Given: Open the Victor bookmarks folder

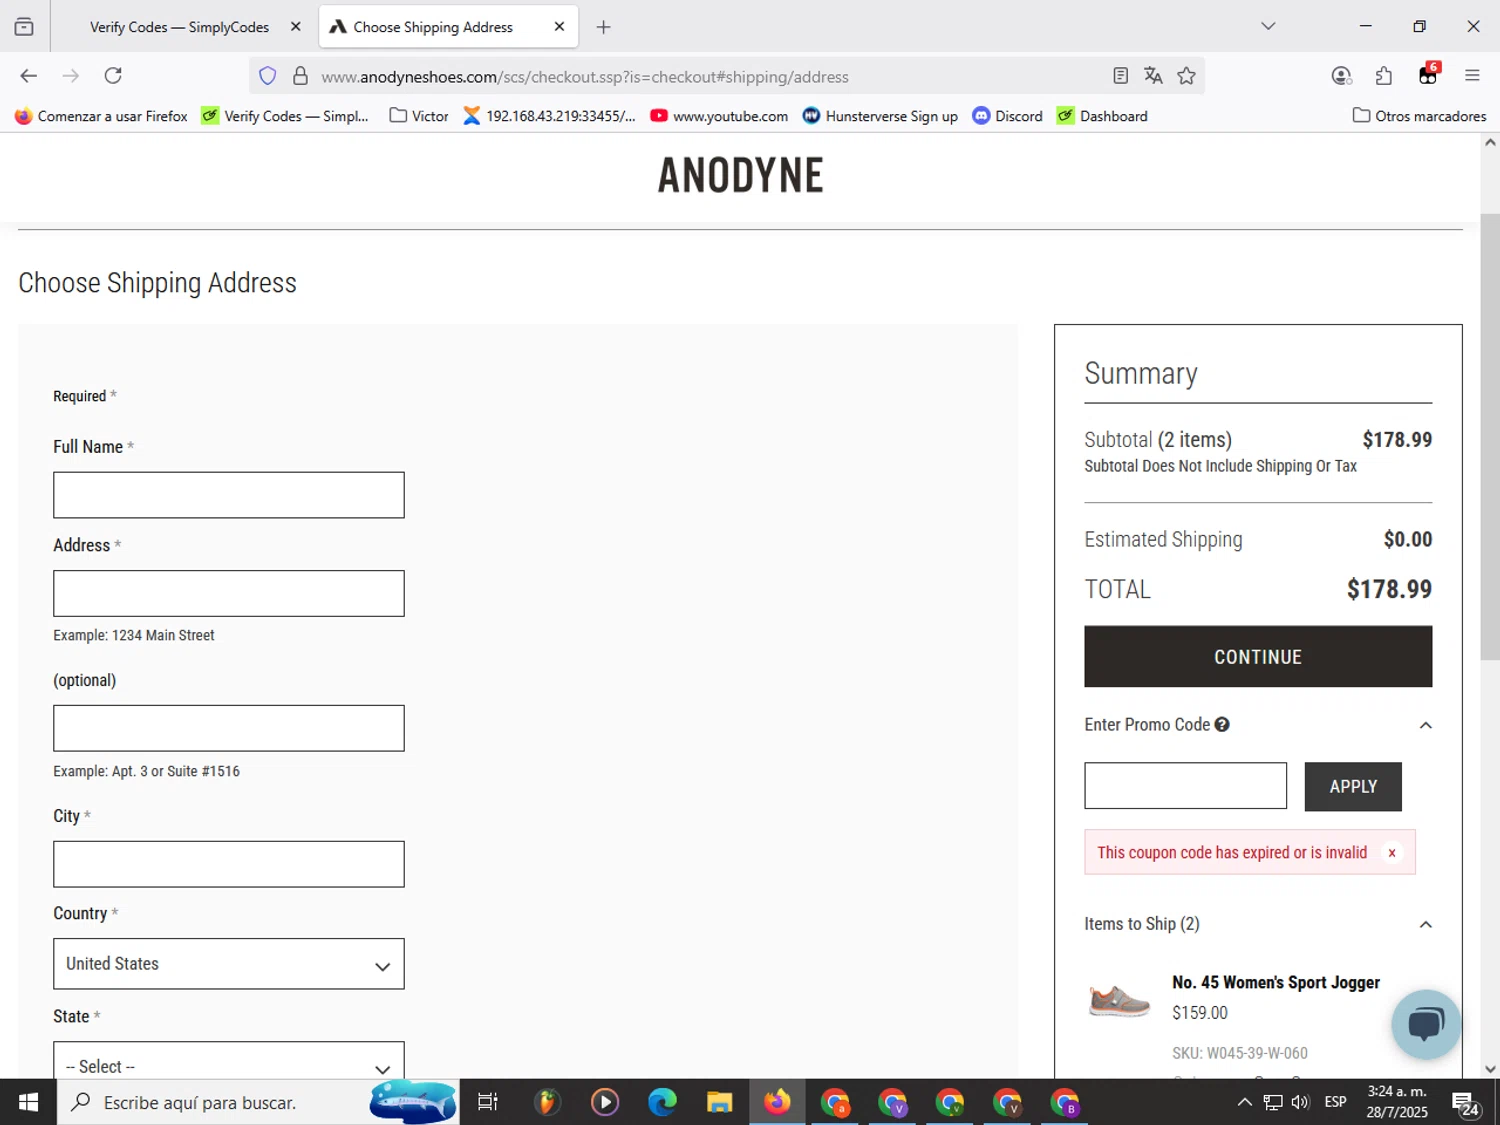Looking at the screenshot, I should [x=419, y=116].
